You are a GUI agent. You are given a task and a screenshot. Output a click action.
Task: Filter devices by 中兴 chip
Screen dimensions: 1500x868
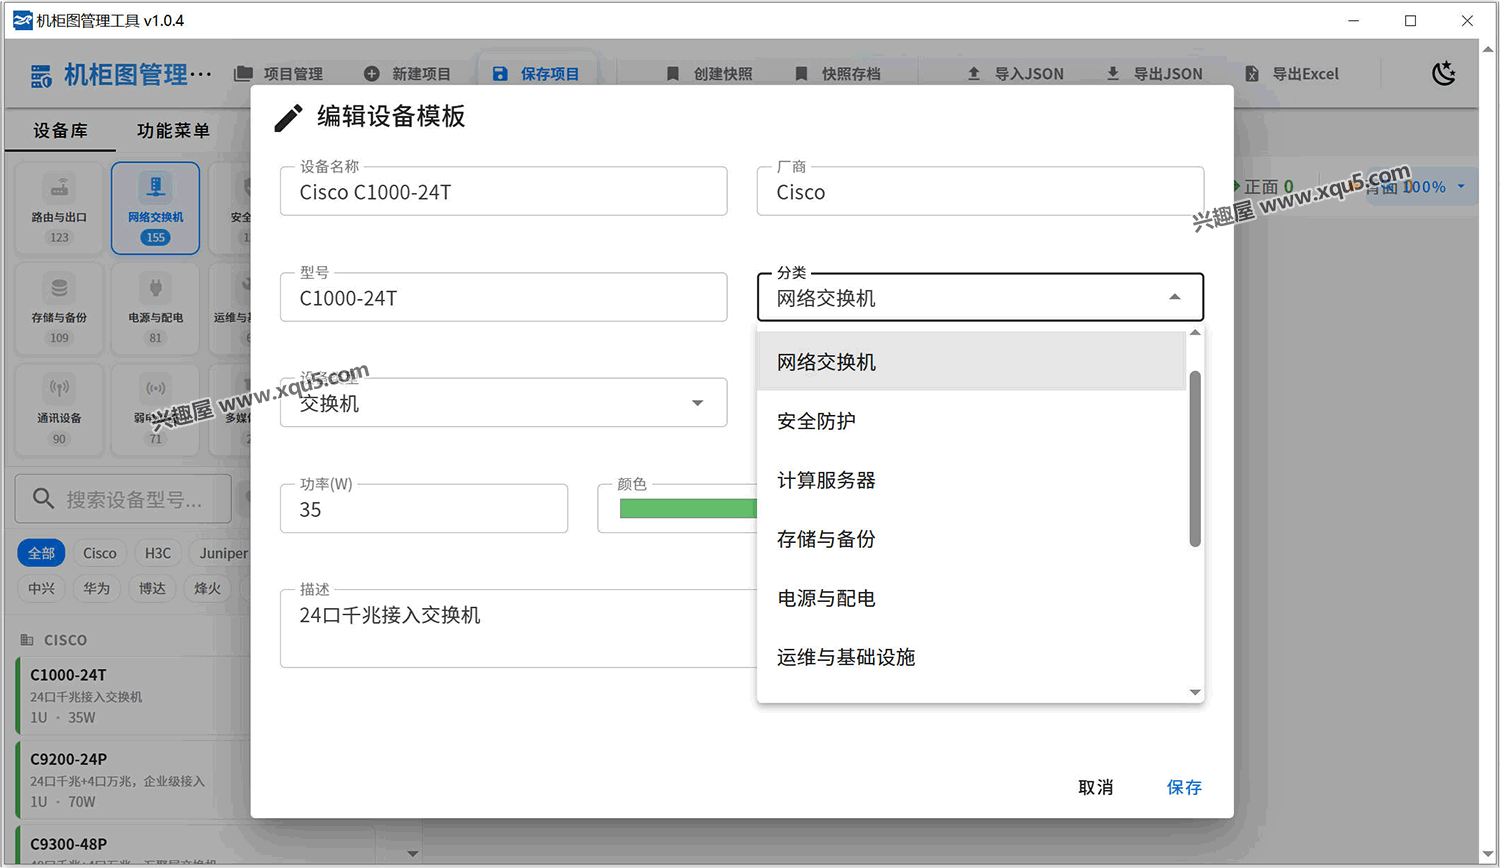pos(41,588)
